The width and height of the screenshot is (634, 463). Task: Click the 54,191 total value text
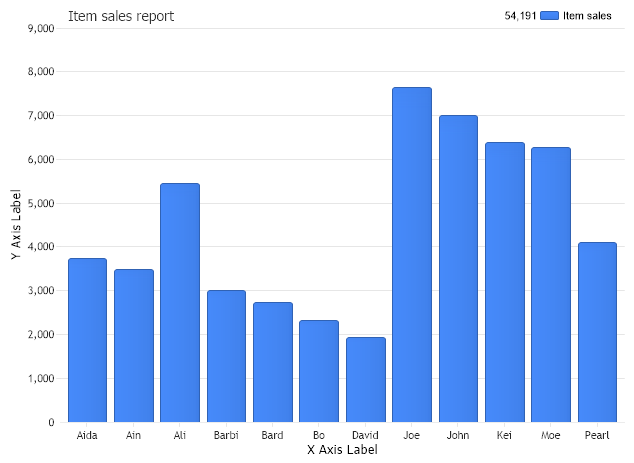pos(518,16)
